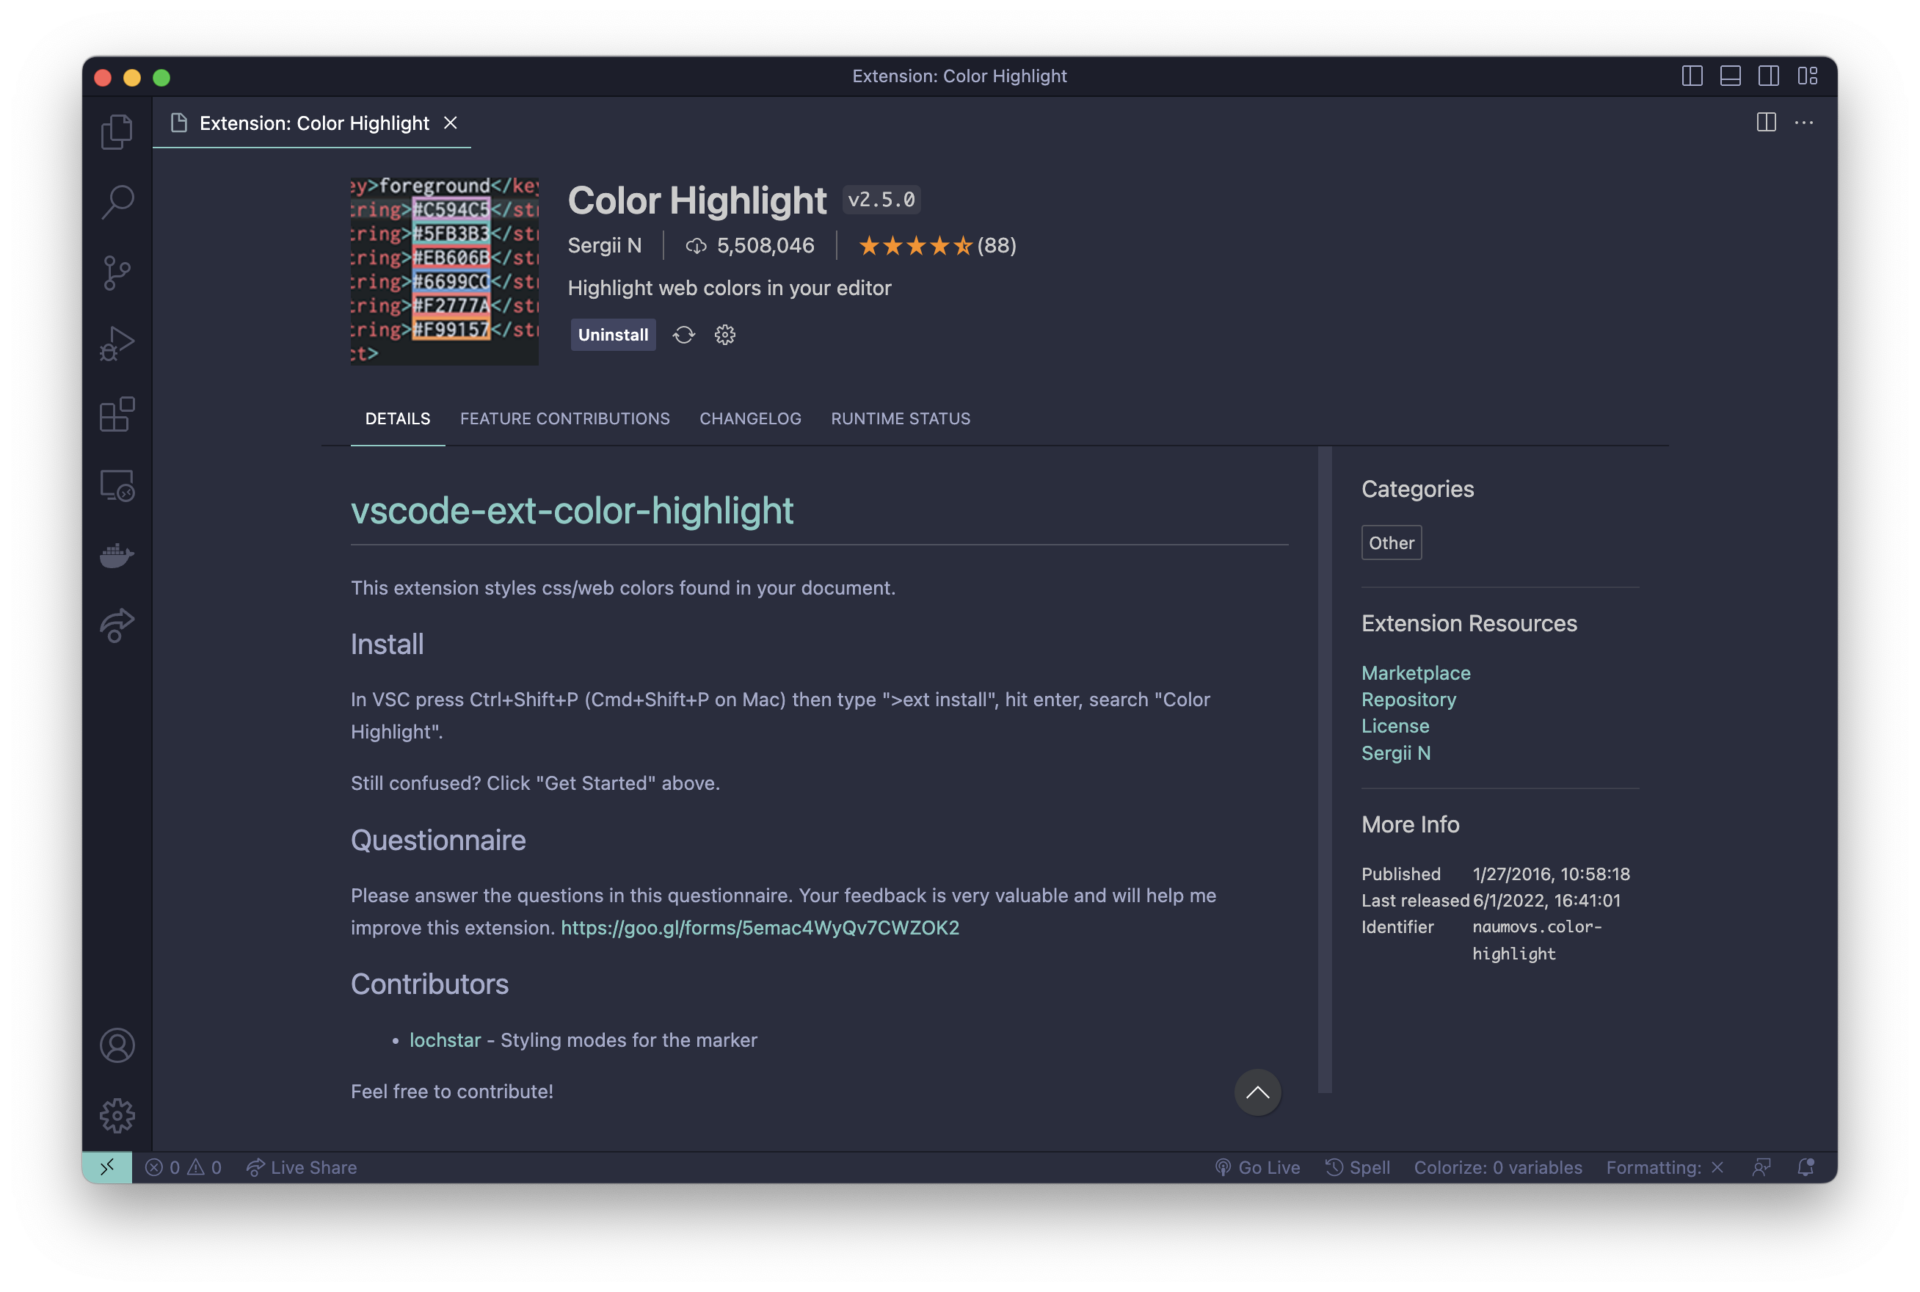Click the install count 5,508,046
Screen dimensions: 1920x1292
click(751, 246)
